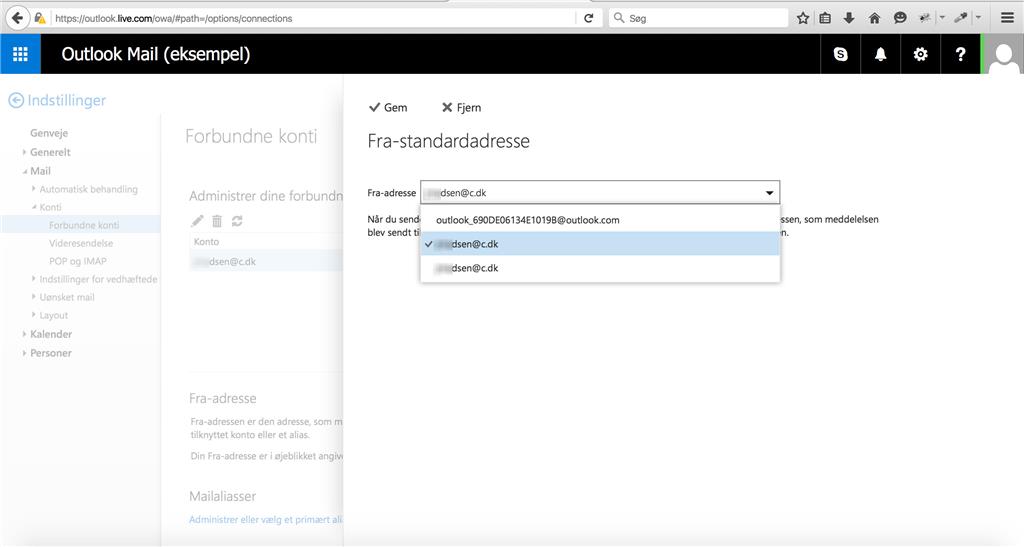Click the edit pencil icon for account
This screenshot has height=547, width=1024.
(x=197, y=221)
